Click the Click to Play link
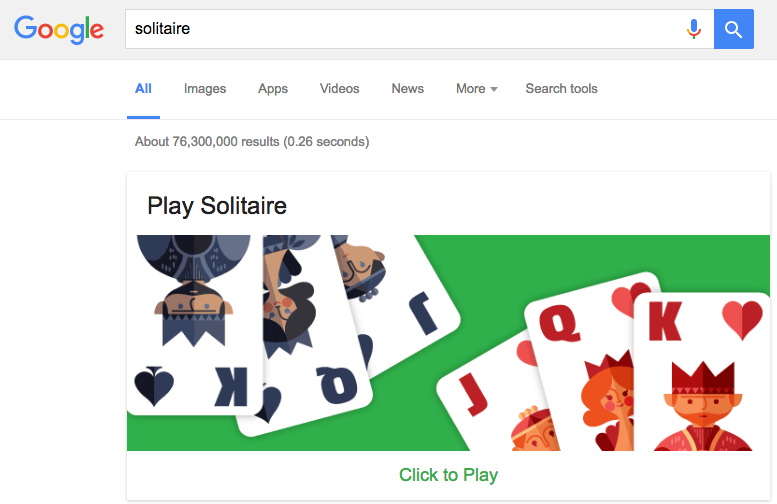Image resolution: width=777 pixels, height=504 pixels. (448, 475)
